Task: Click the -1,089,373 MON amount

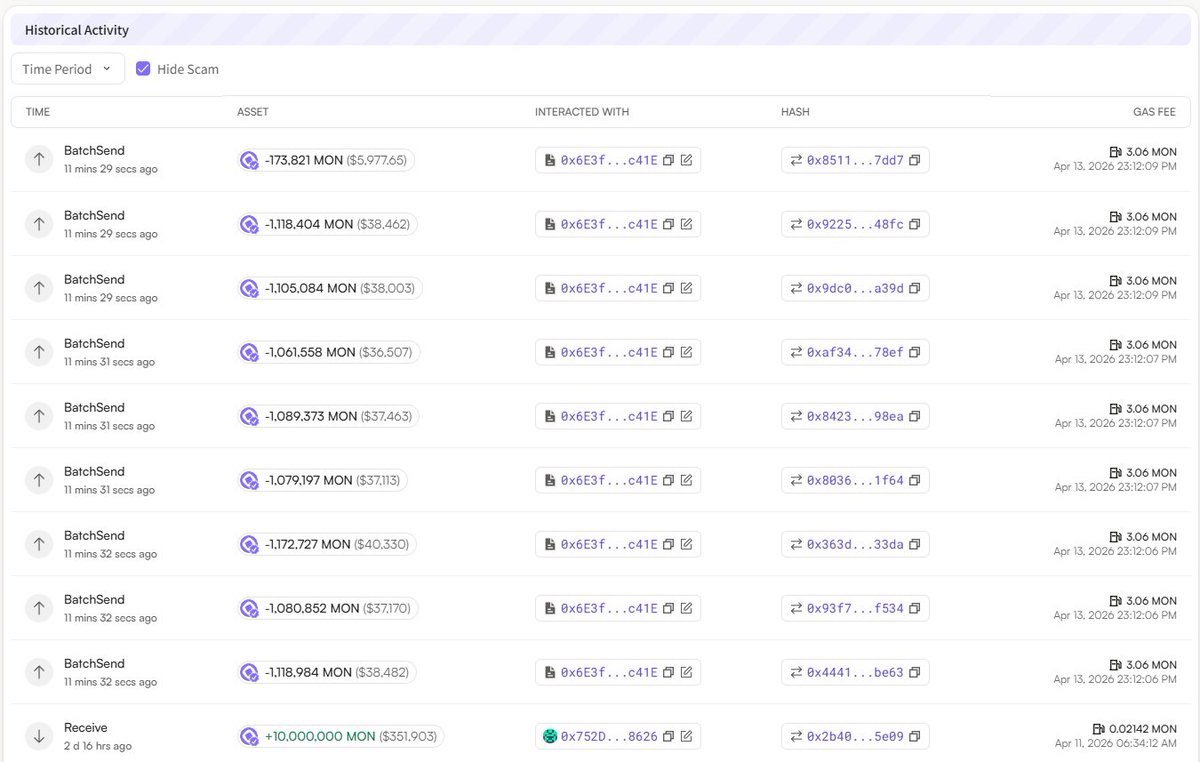Action: [x=311, y=416]
